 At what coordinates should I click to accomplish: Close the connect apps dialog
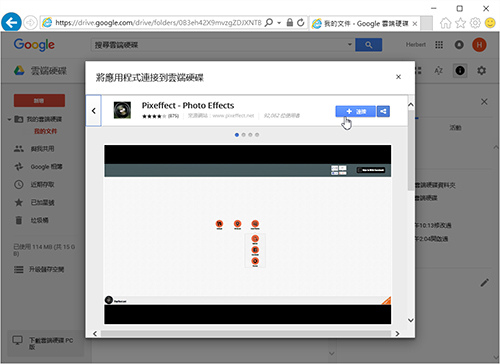point(398,77)
